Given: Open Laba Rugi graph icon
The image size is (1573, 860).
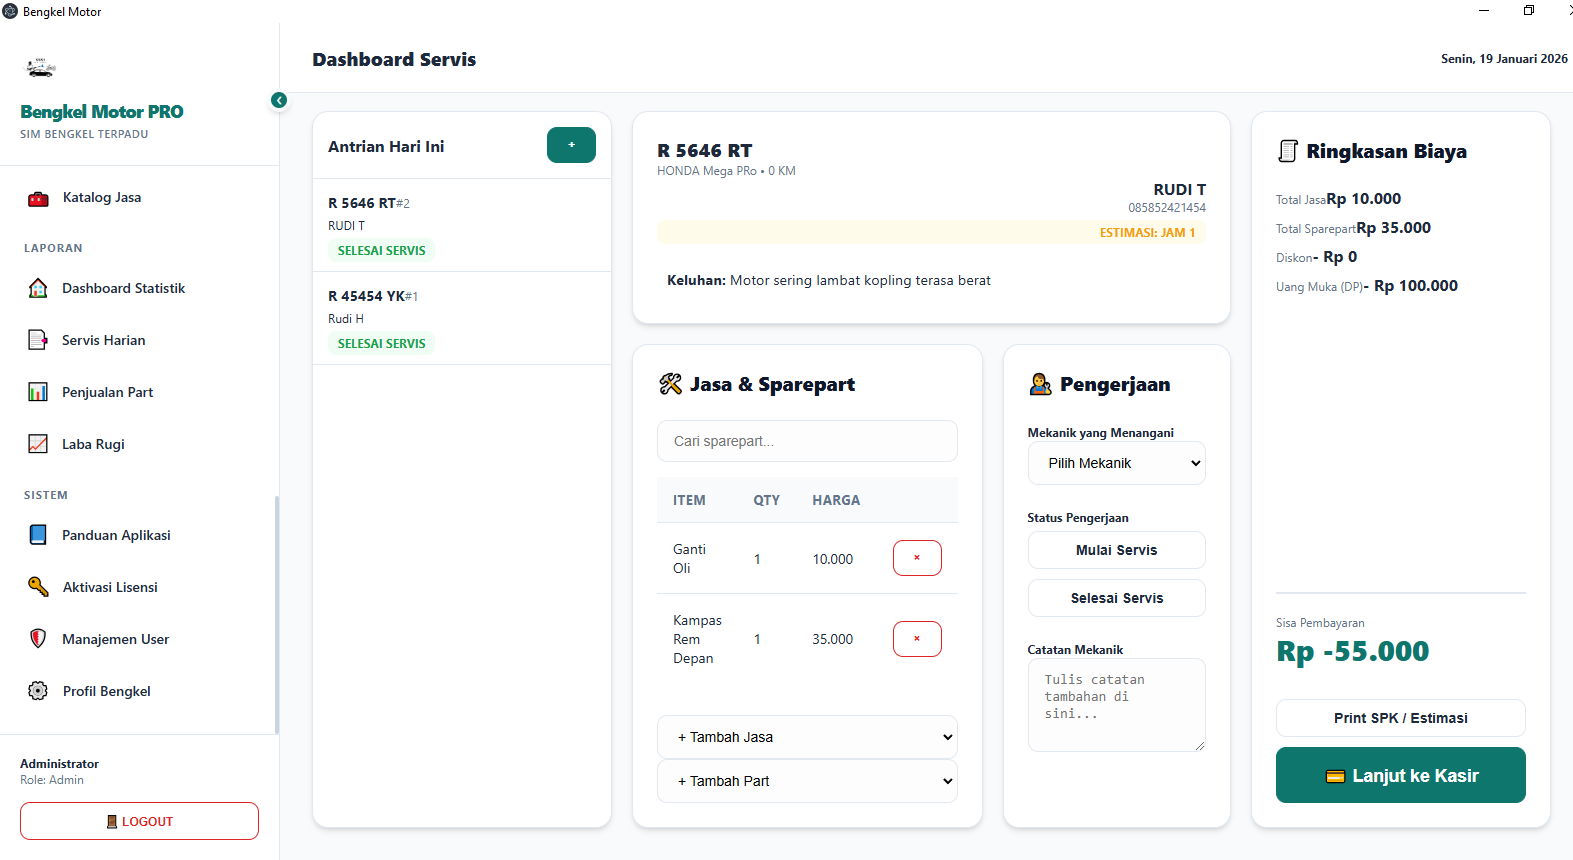Looking at the screenshot, I should pyautogui.click(x=38, y=444).
